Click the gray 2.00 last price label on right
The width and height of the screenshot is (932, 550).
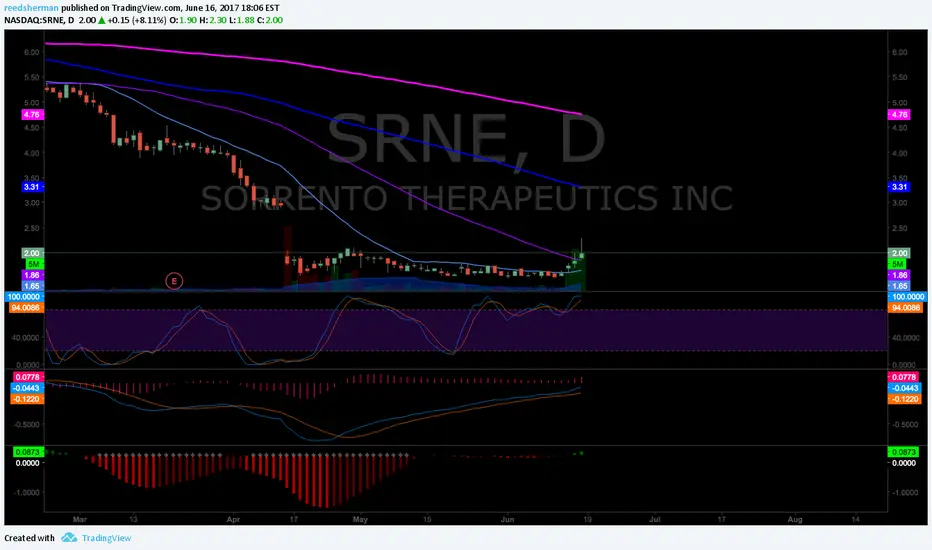899,253
